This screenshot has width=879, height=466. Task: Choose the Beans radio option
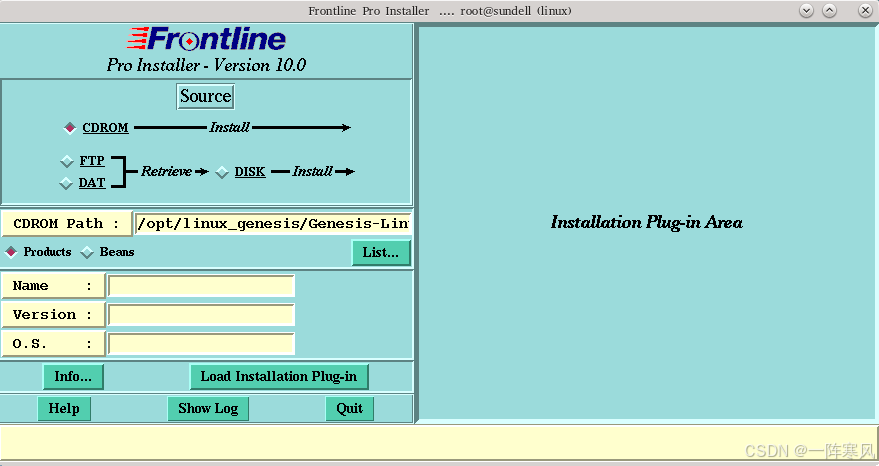(87, 252)
